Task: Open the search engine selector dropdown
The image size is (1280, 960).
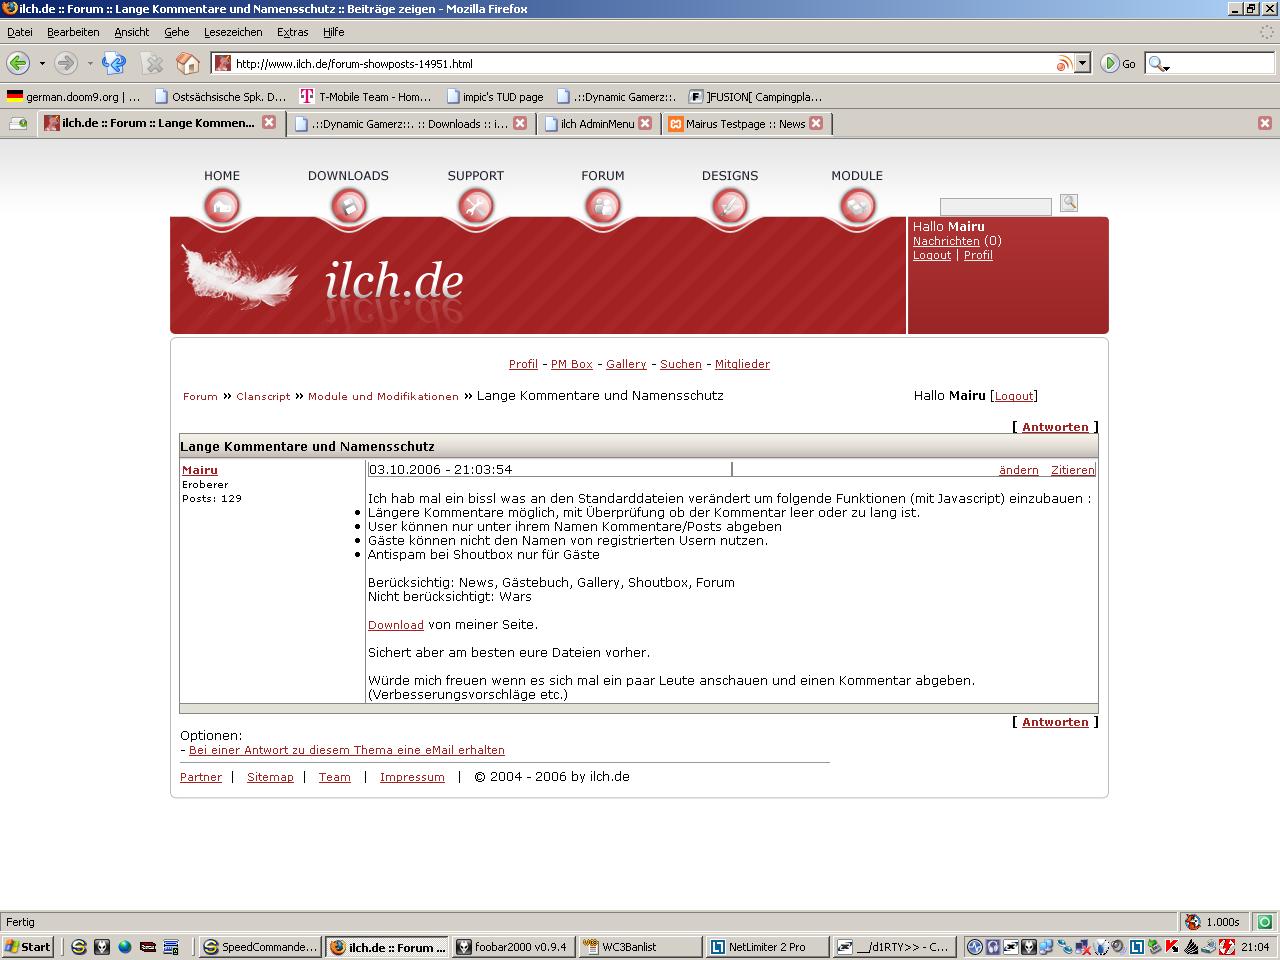Action: tap(1158, 64)
